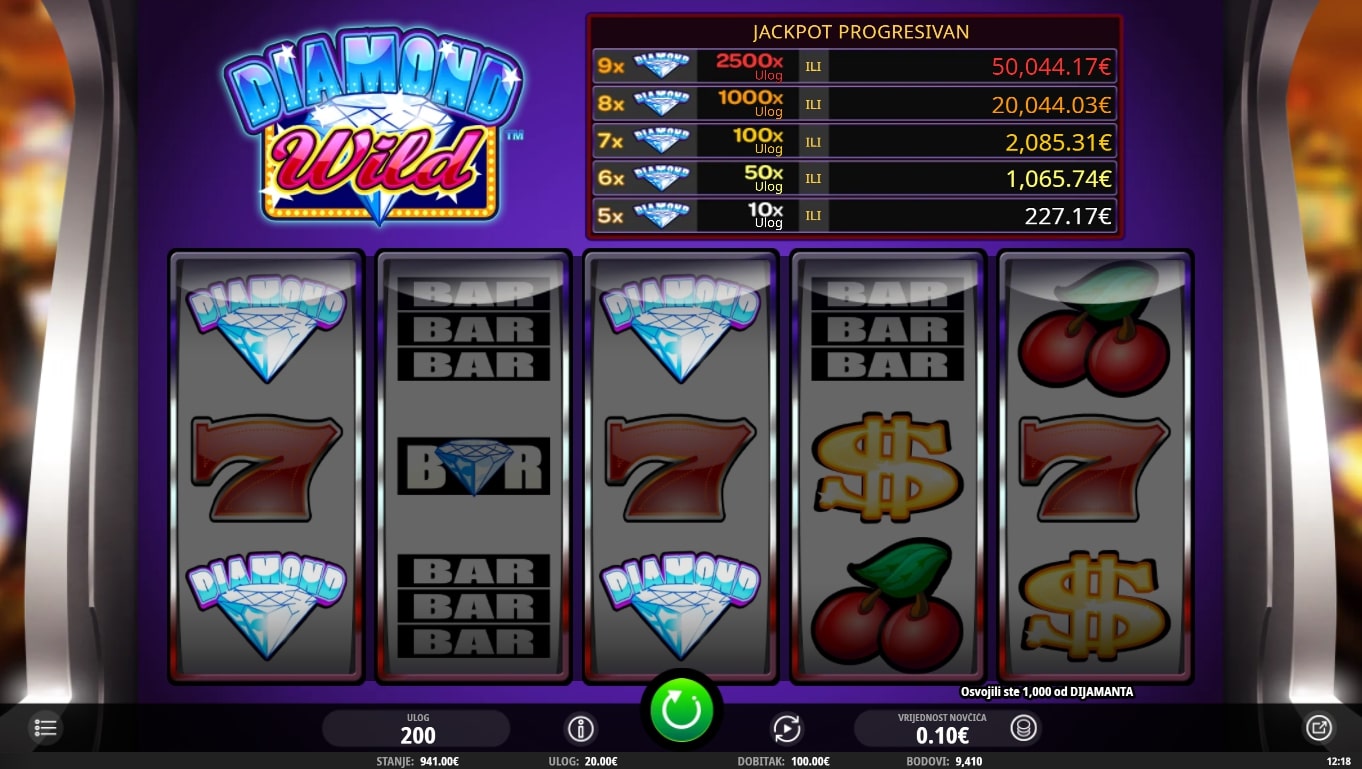The image size is (1362, 769).
Task: Click the 7x diamond 2,085.31€ jackpot row
Action: coord(854,141)
